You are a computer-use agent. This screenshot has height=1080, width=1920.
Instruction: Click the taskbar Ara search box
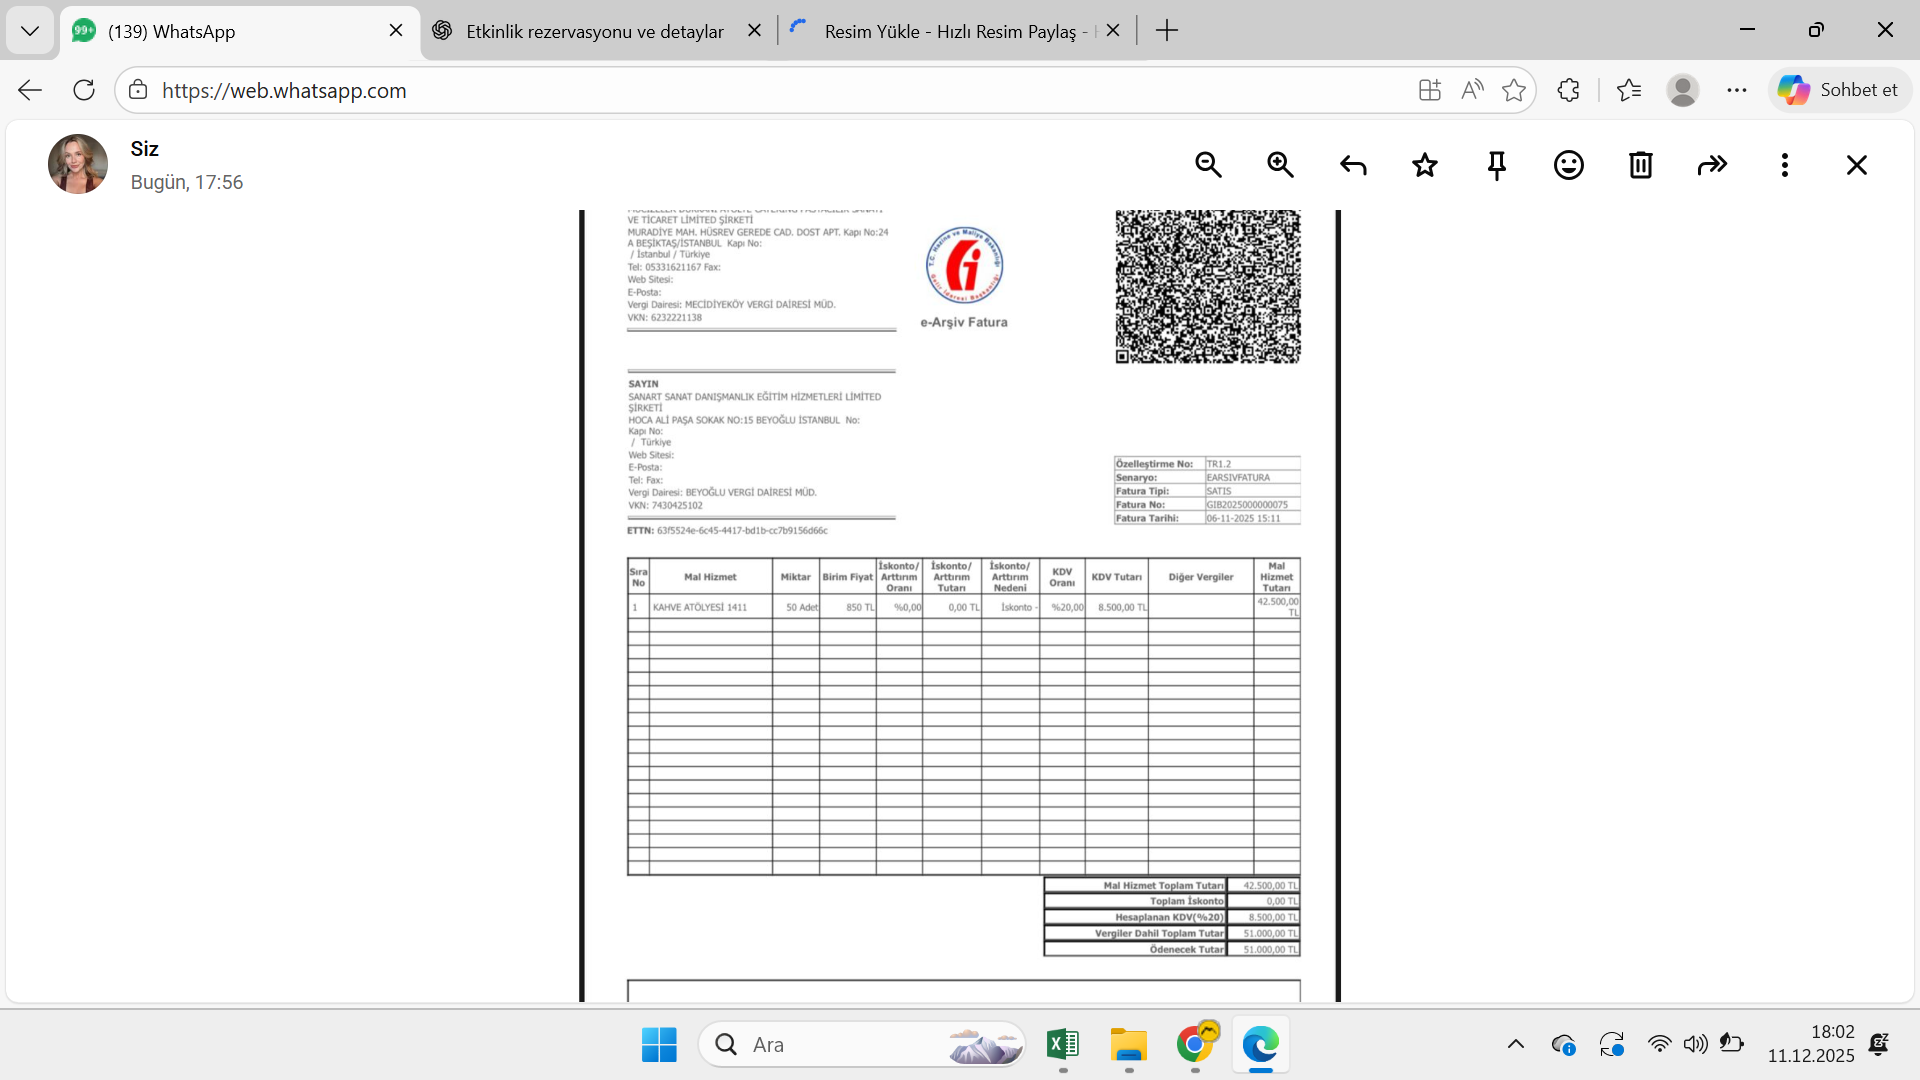(862, 1044)
